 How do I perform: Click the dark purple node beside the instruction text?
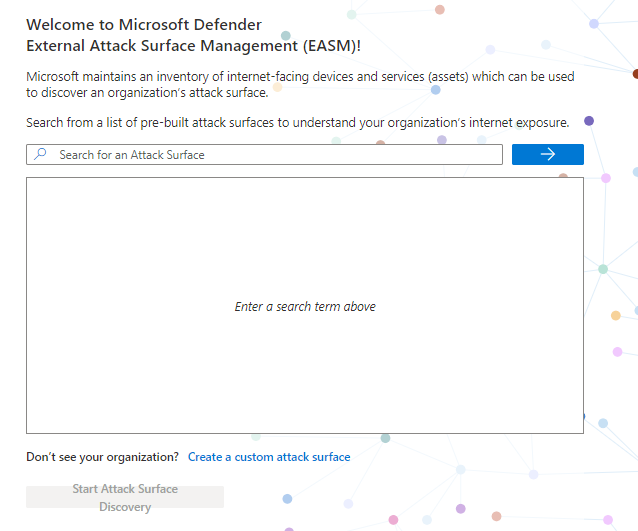[589, 121]
